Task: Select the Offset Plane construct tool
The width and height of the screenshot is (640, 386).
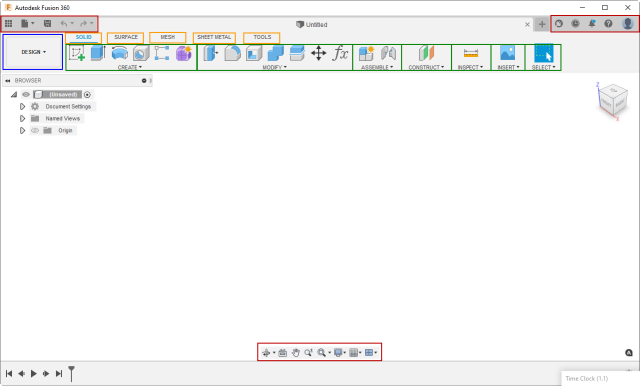Action: click(x=427, y=53)
